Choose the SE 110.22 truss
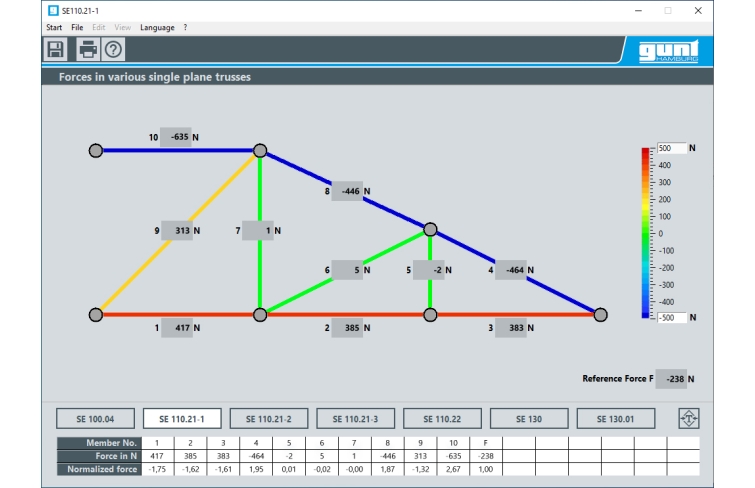Screen dimensions: 755x488 click(x=442, y=418)
